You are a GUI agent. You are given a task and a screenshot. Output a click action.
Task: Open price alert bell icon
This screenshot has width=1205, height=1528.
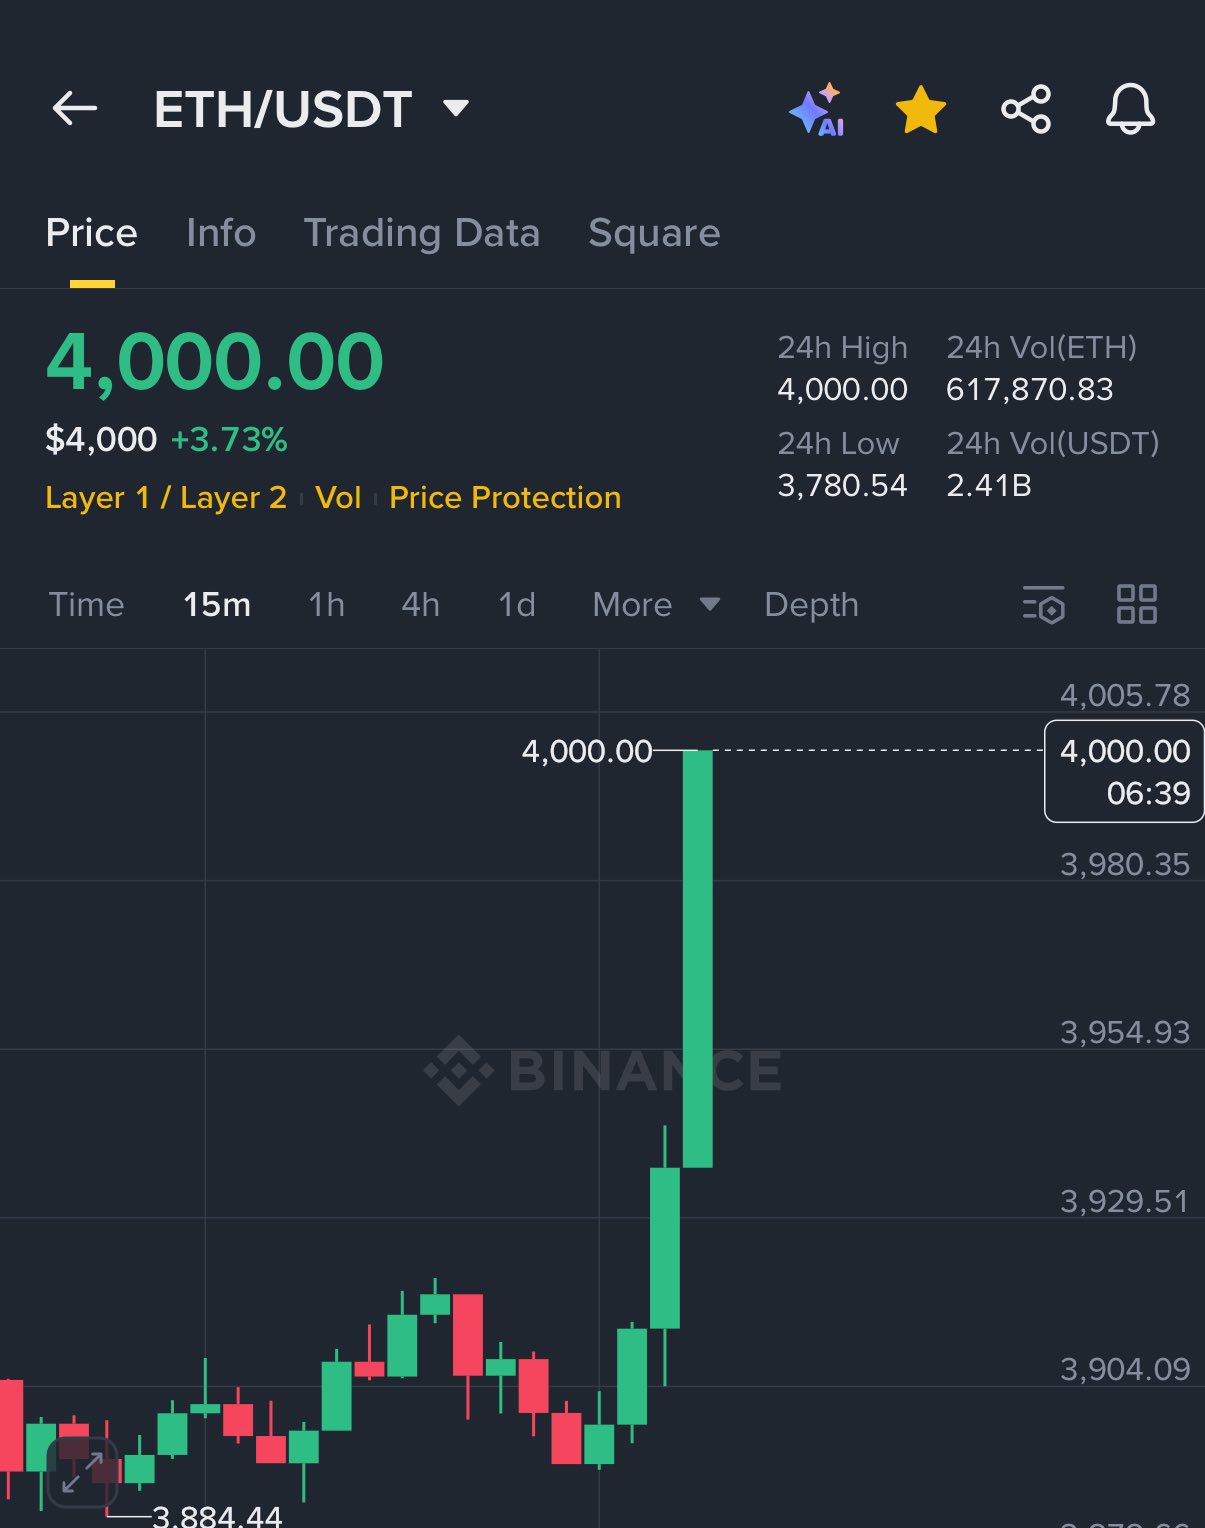[x=1130, y=109]
